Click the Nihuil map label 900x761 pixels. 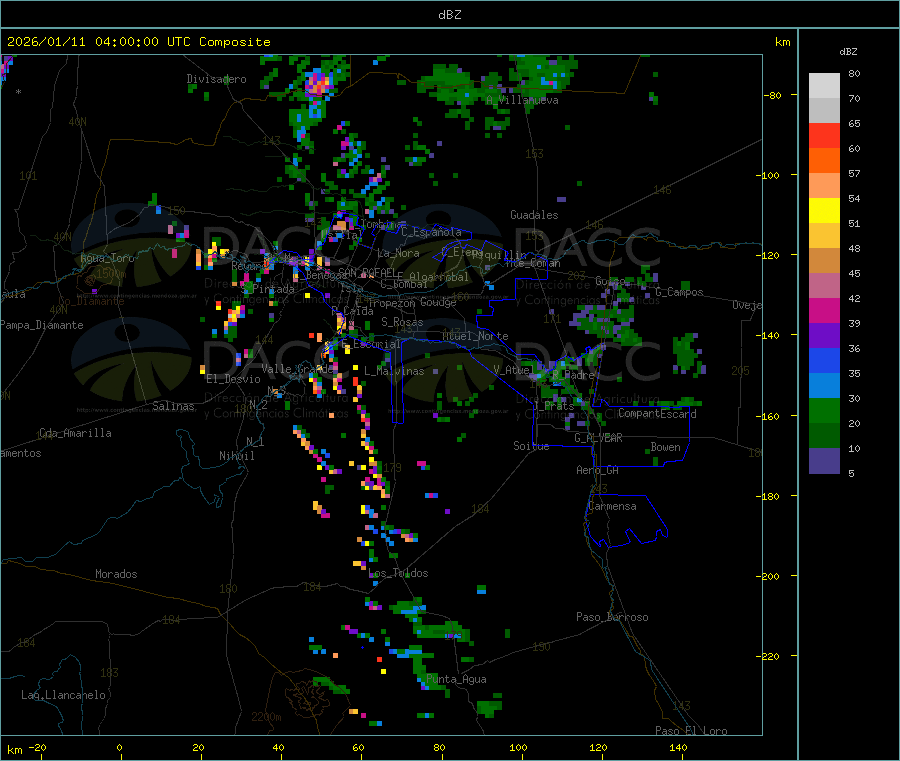pos(237,456)
